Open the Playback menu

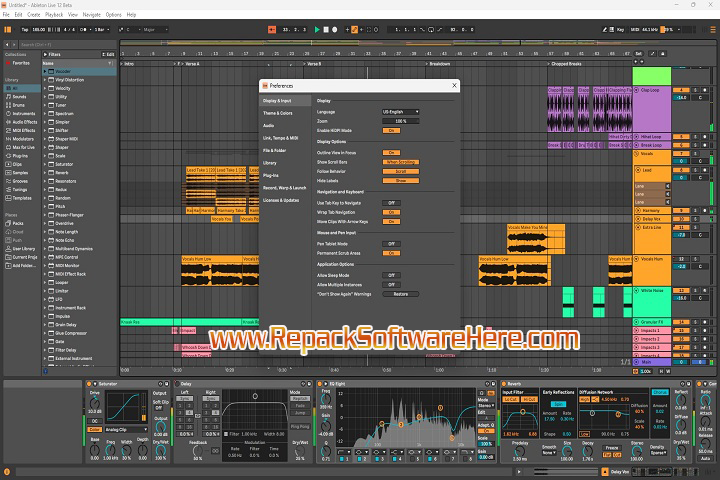pos(54,15)
